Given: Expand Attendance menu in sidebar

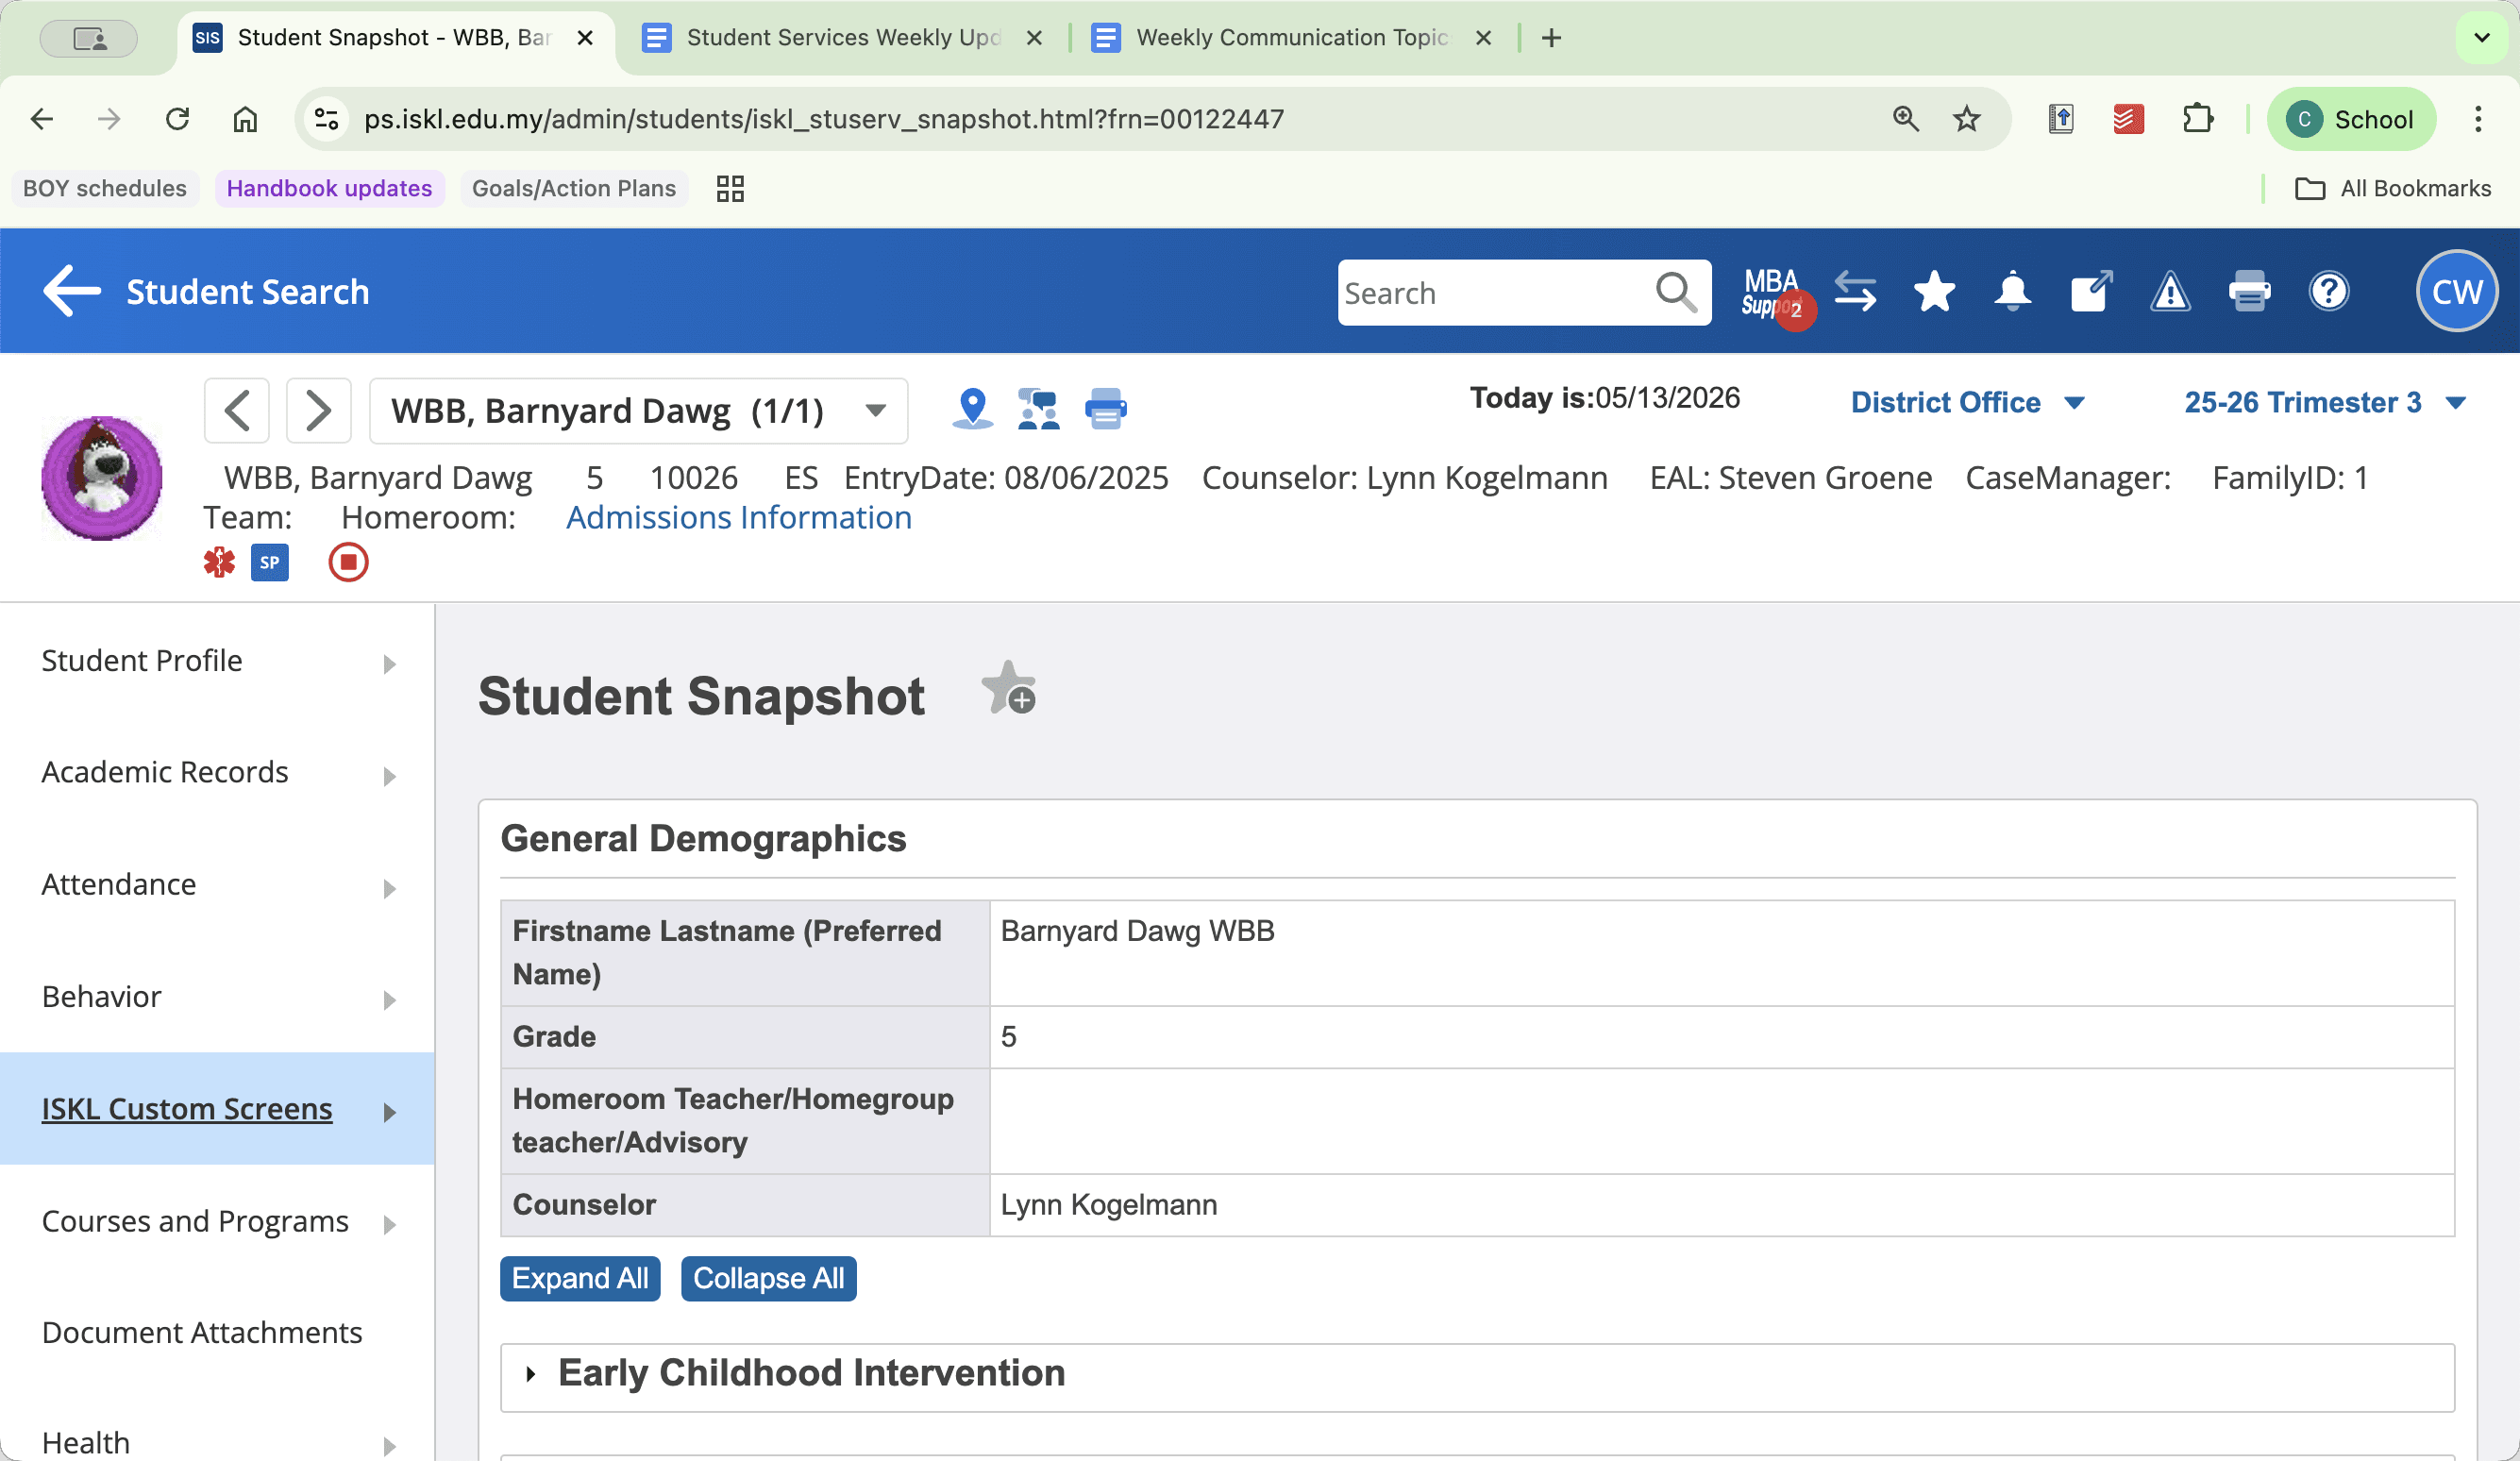Looking at the screenshot, I should click(x=218, y=885).
